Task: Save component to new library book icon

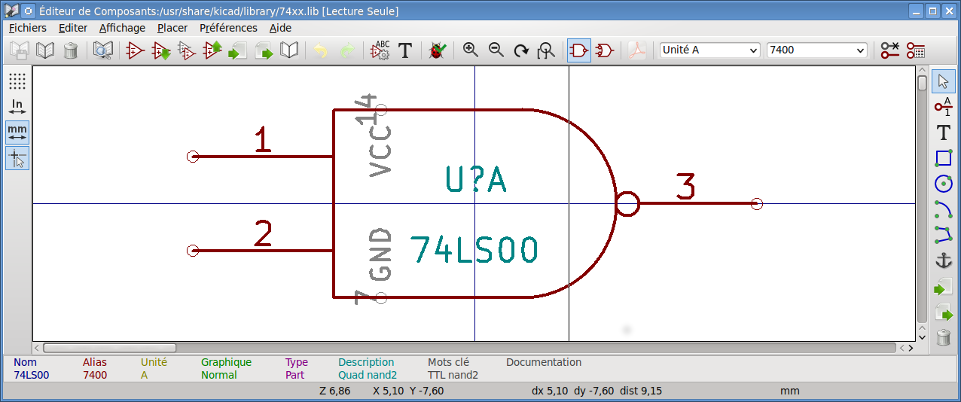Action: click(x=289, y=50)
